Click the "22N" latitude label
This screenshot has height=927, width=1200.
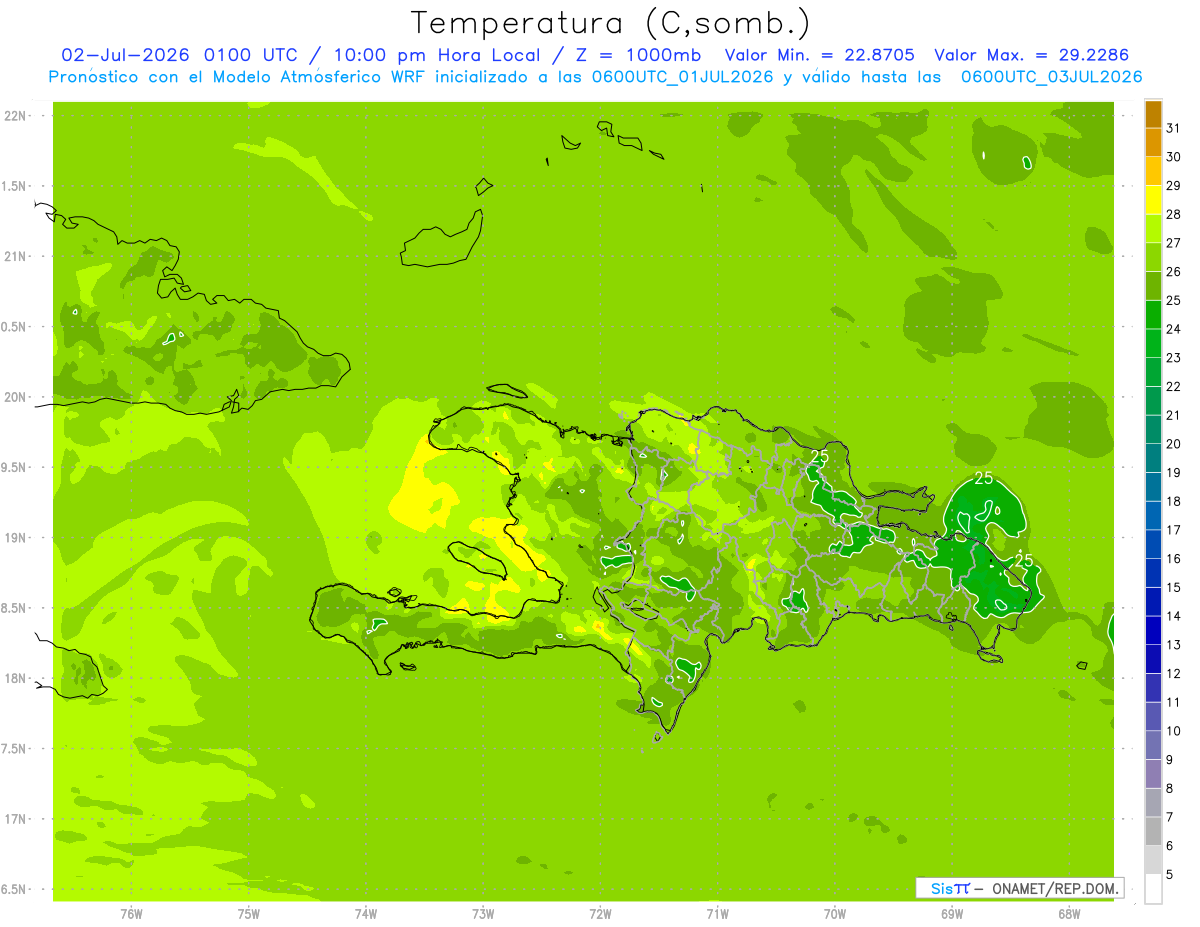point(17,116)
